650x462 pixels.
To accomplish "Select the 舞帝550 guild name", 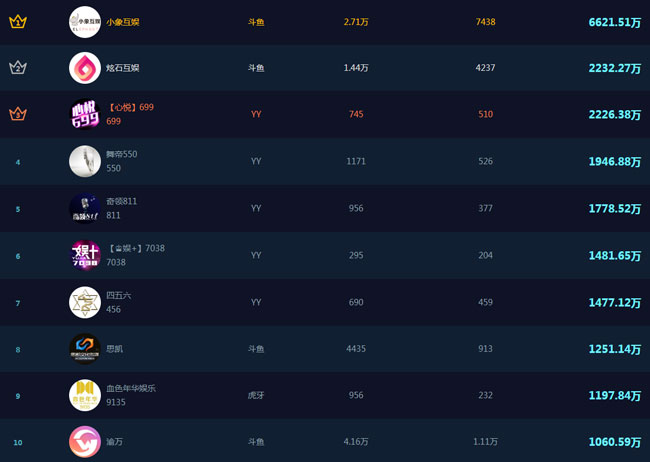I will [121, 154].
